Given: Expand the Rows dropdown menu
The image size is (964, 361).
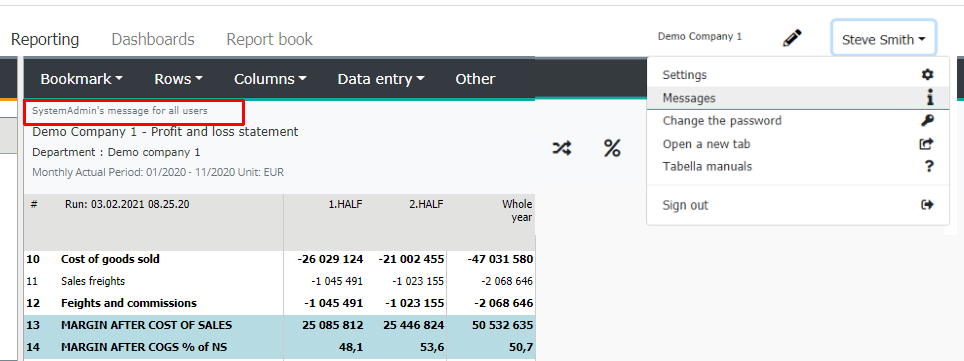Looking at the screenshot, I should (x=178, y=79).
